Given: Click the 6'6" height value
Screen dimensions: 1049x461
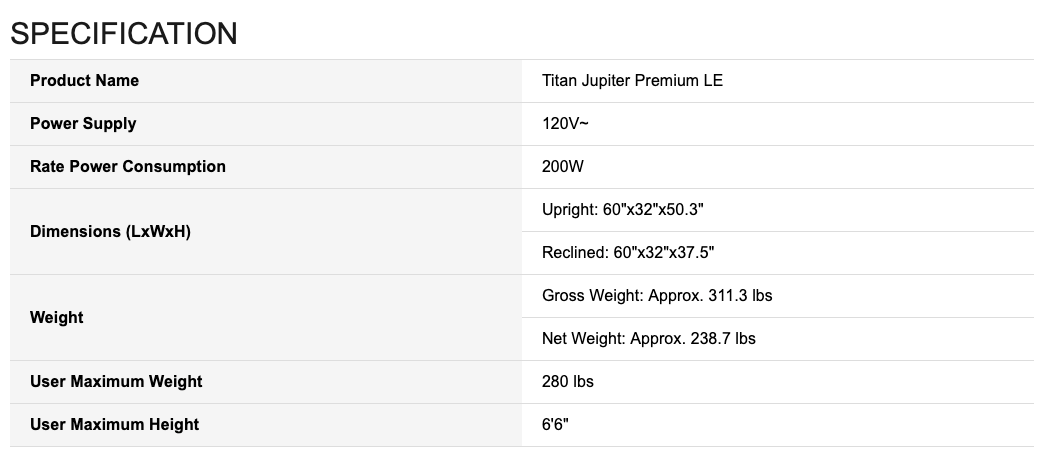Looking at the screenshot, I should pos(556,425).
